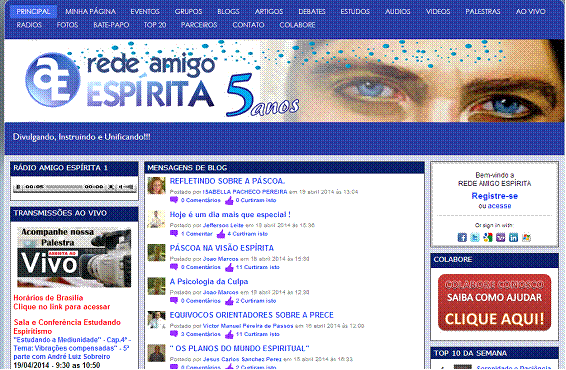This screenshot has width=566, height=370.
Task: Click Isabella Pacheco Pereira's avatar thumbnail
Action: 156,186
